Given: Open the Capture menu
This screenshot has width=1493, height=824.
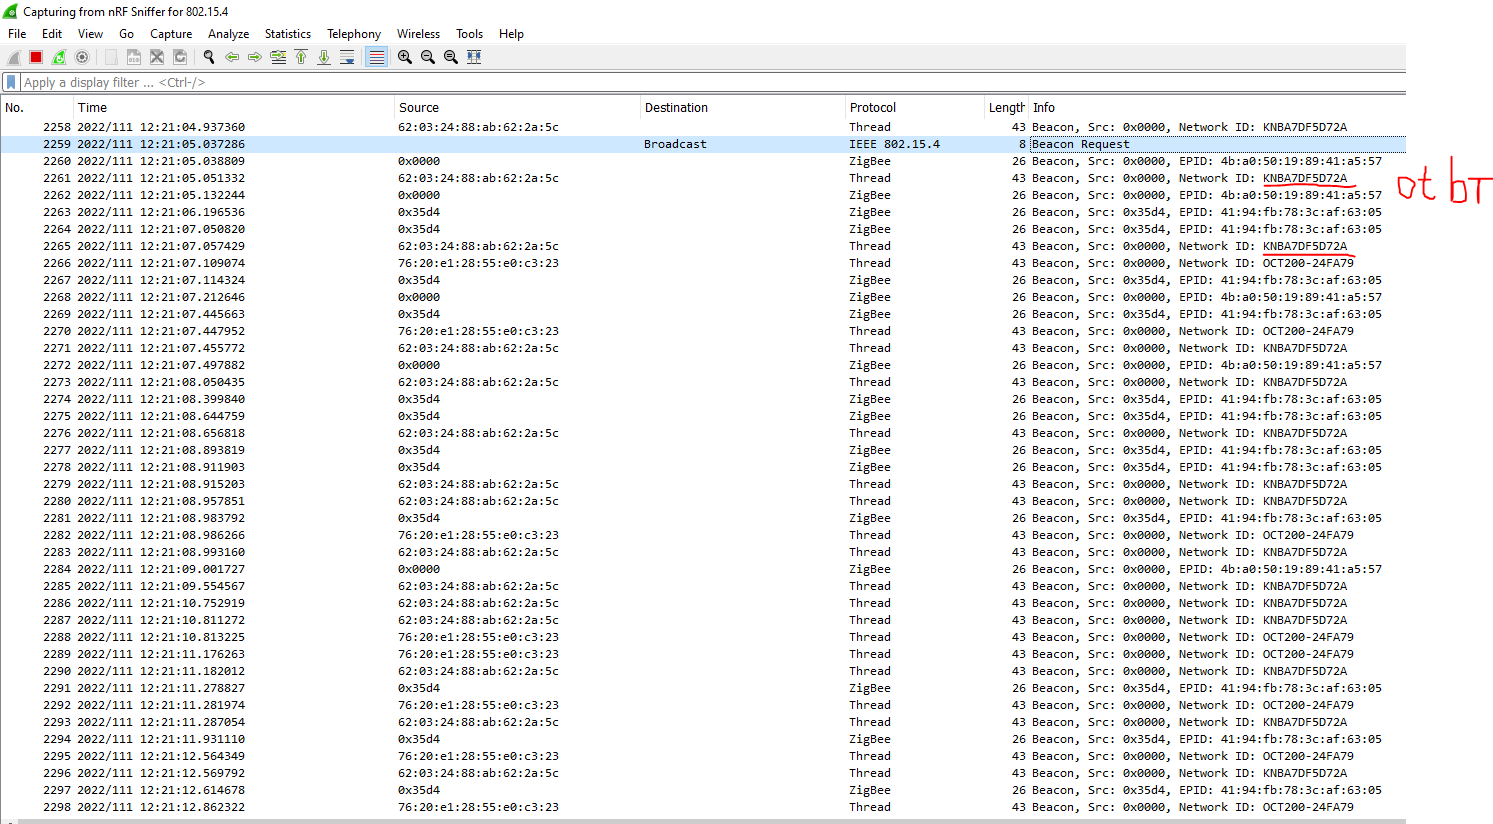Looking at the screenshot, I should pyautogui.click(x=170, y=33).
